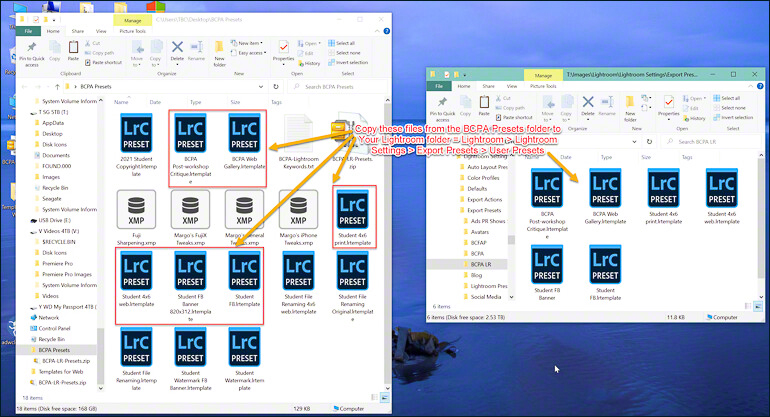Click Delete in right window ribbon
Image resolution: width=770 pixels, height=417 pixels.
coord(588,106)
